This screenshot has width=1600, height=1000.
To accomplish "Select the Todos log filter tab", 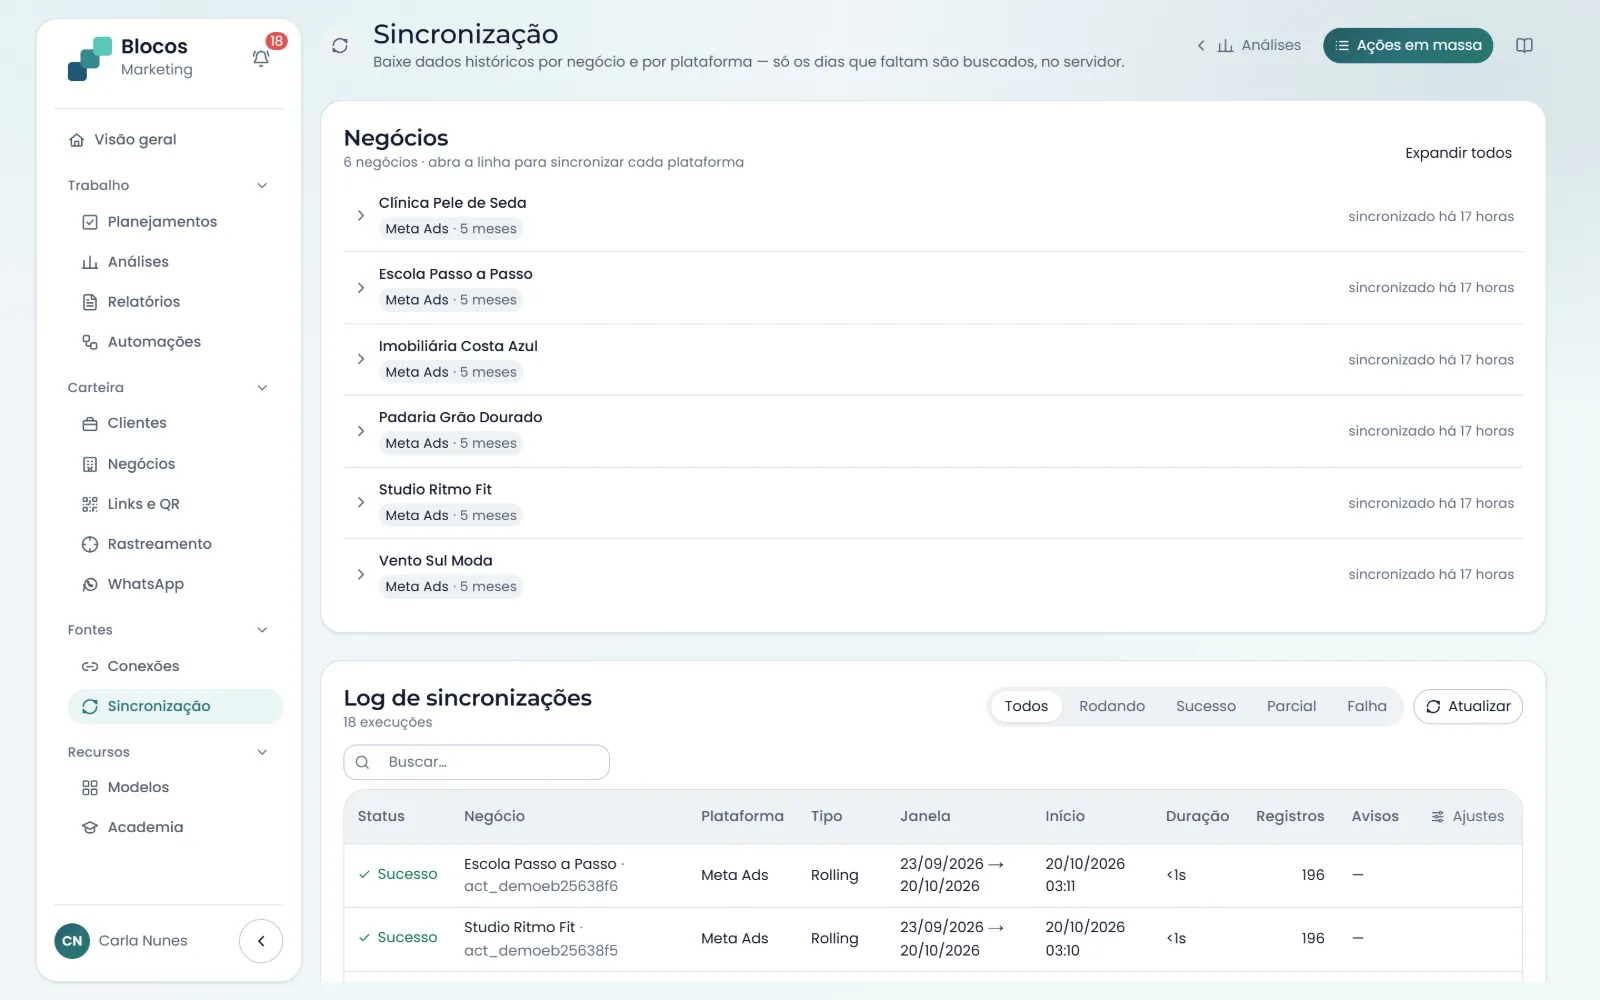I will pyautogui.click(x=1026, y=706).
